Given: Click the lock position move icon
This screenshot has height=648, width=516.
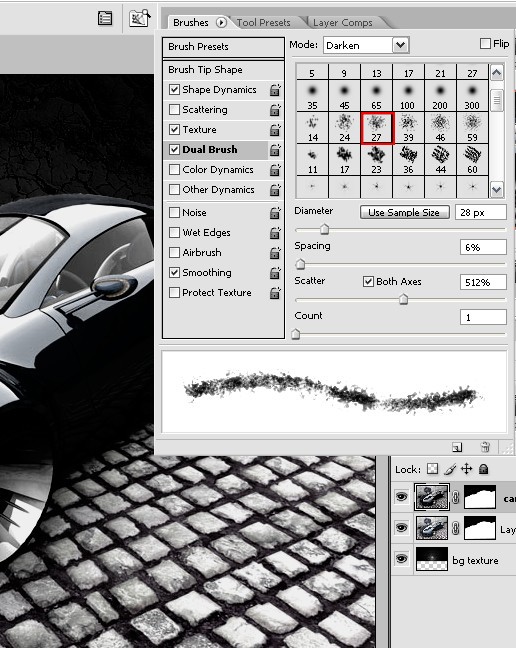Looking at the screenshot, I should coord(466,469).
